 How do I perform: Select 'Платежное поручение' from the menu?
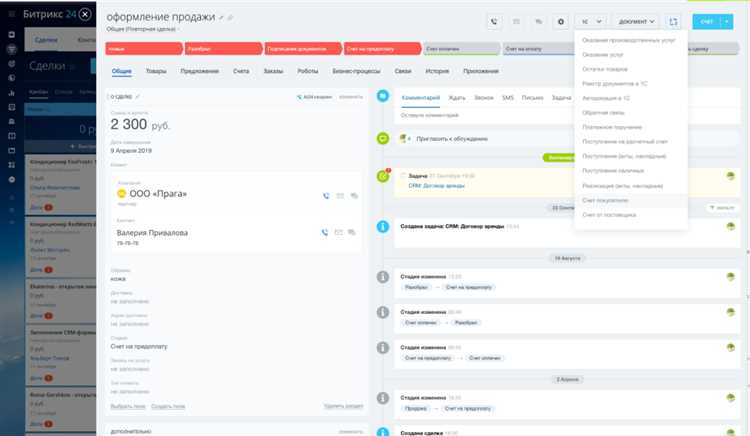click(612, 127)
